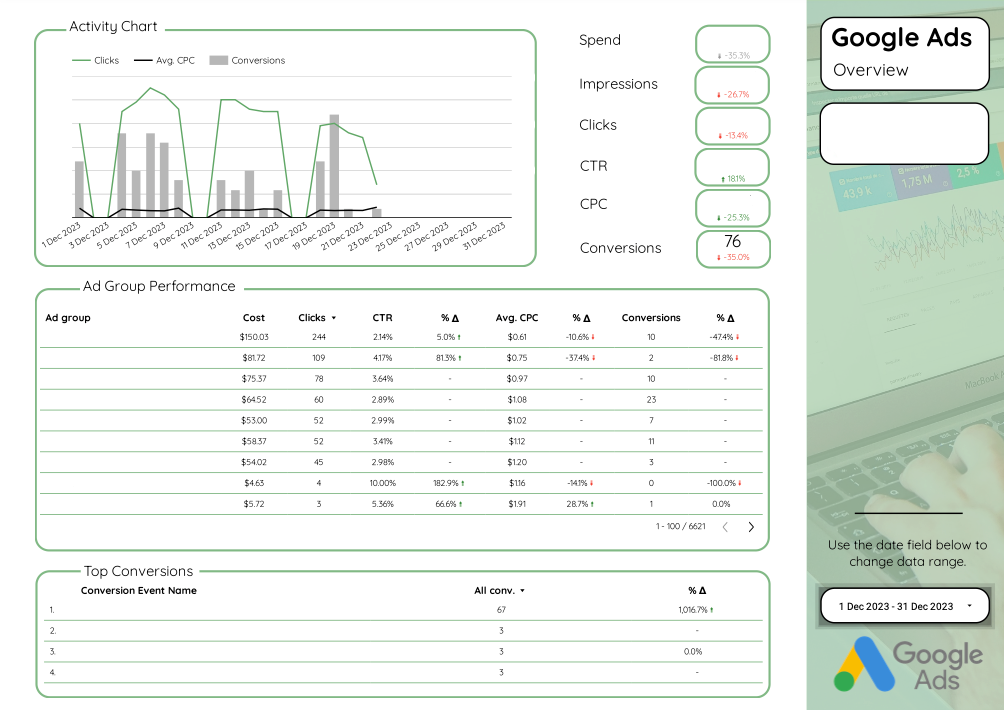Select the Spend scorecard showing -35.3%

733,44
